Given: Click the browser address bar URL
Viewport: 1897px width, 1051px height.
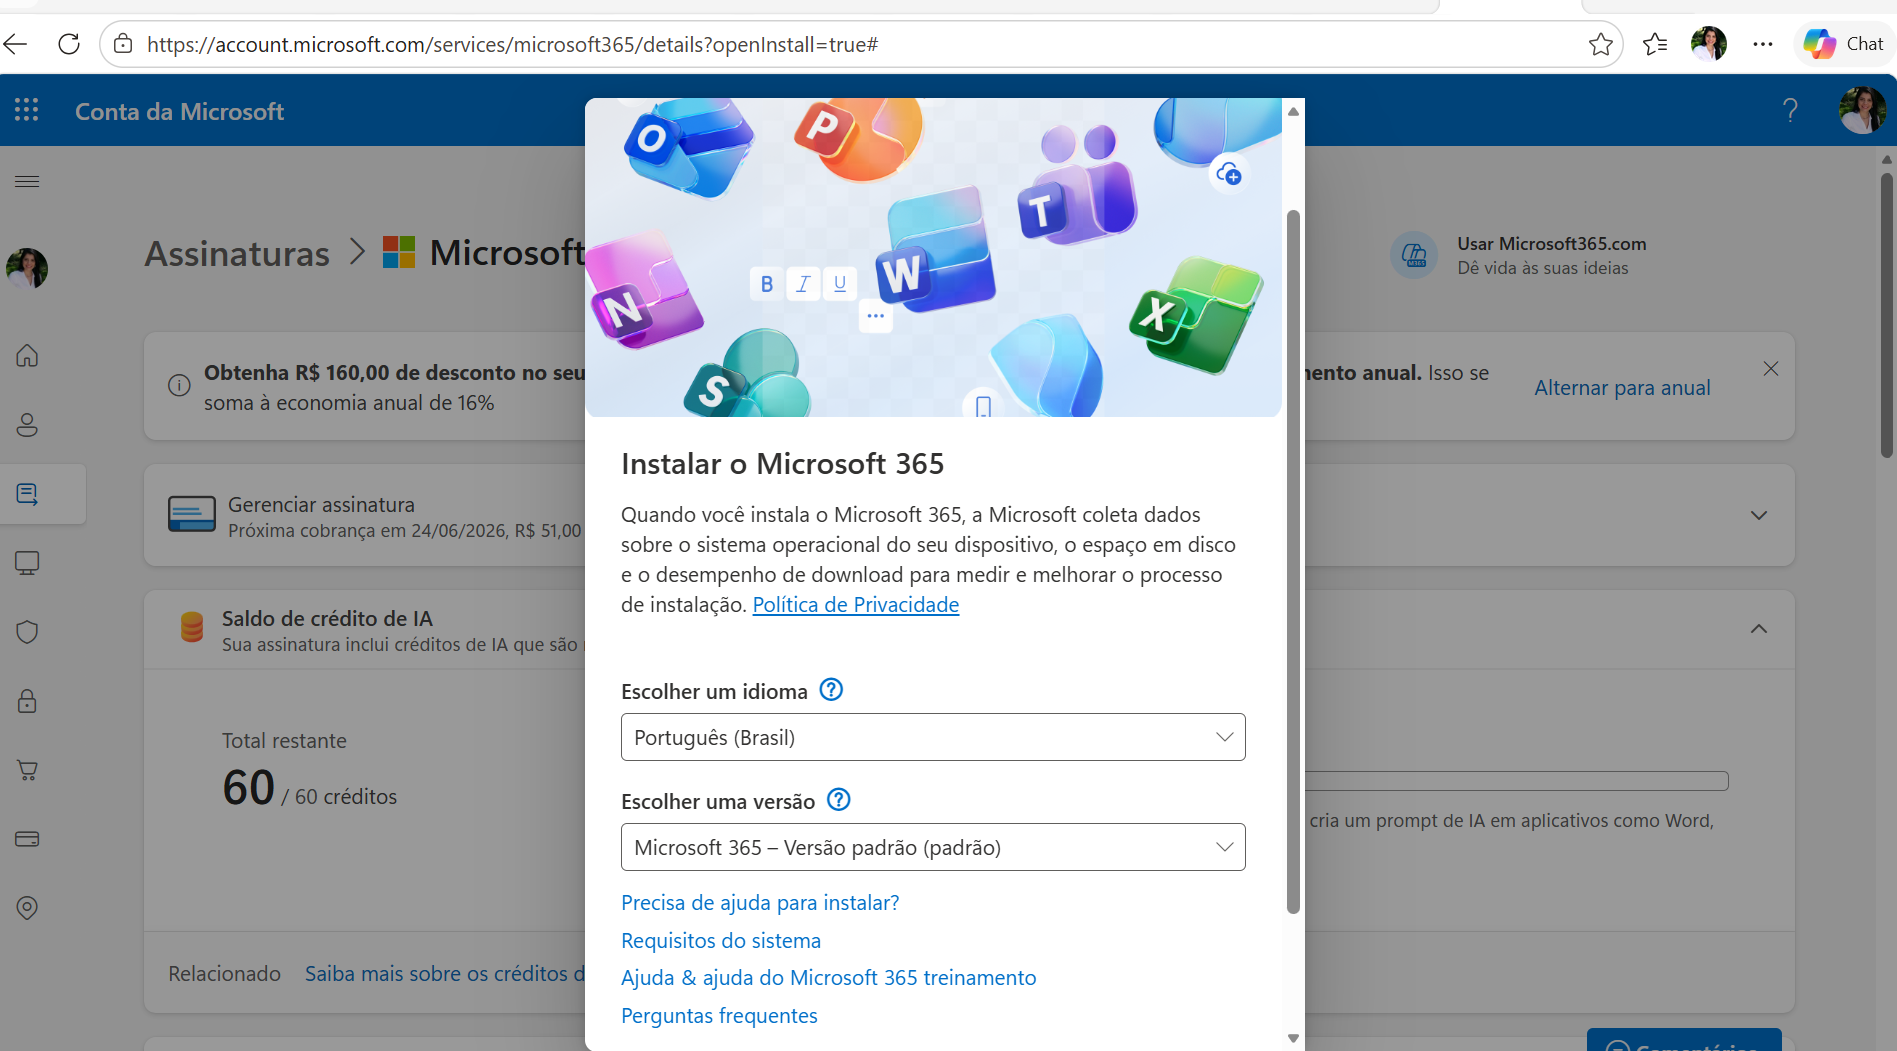Looking at the screenshot, I should click(512, 44).
